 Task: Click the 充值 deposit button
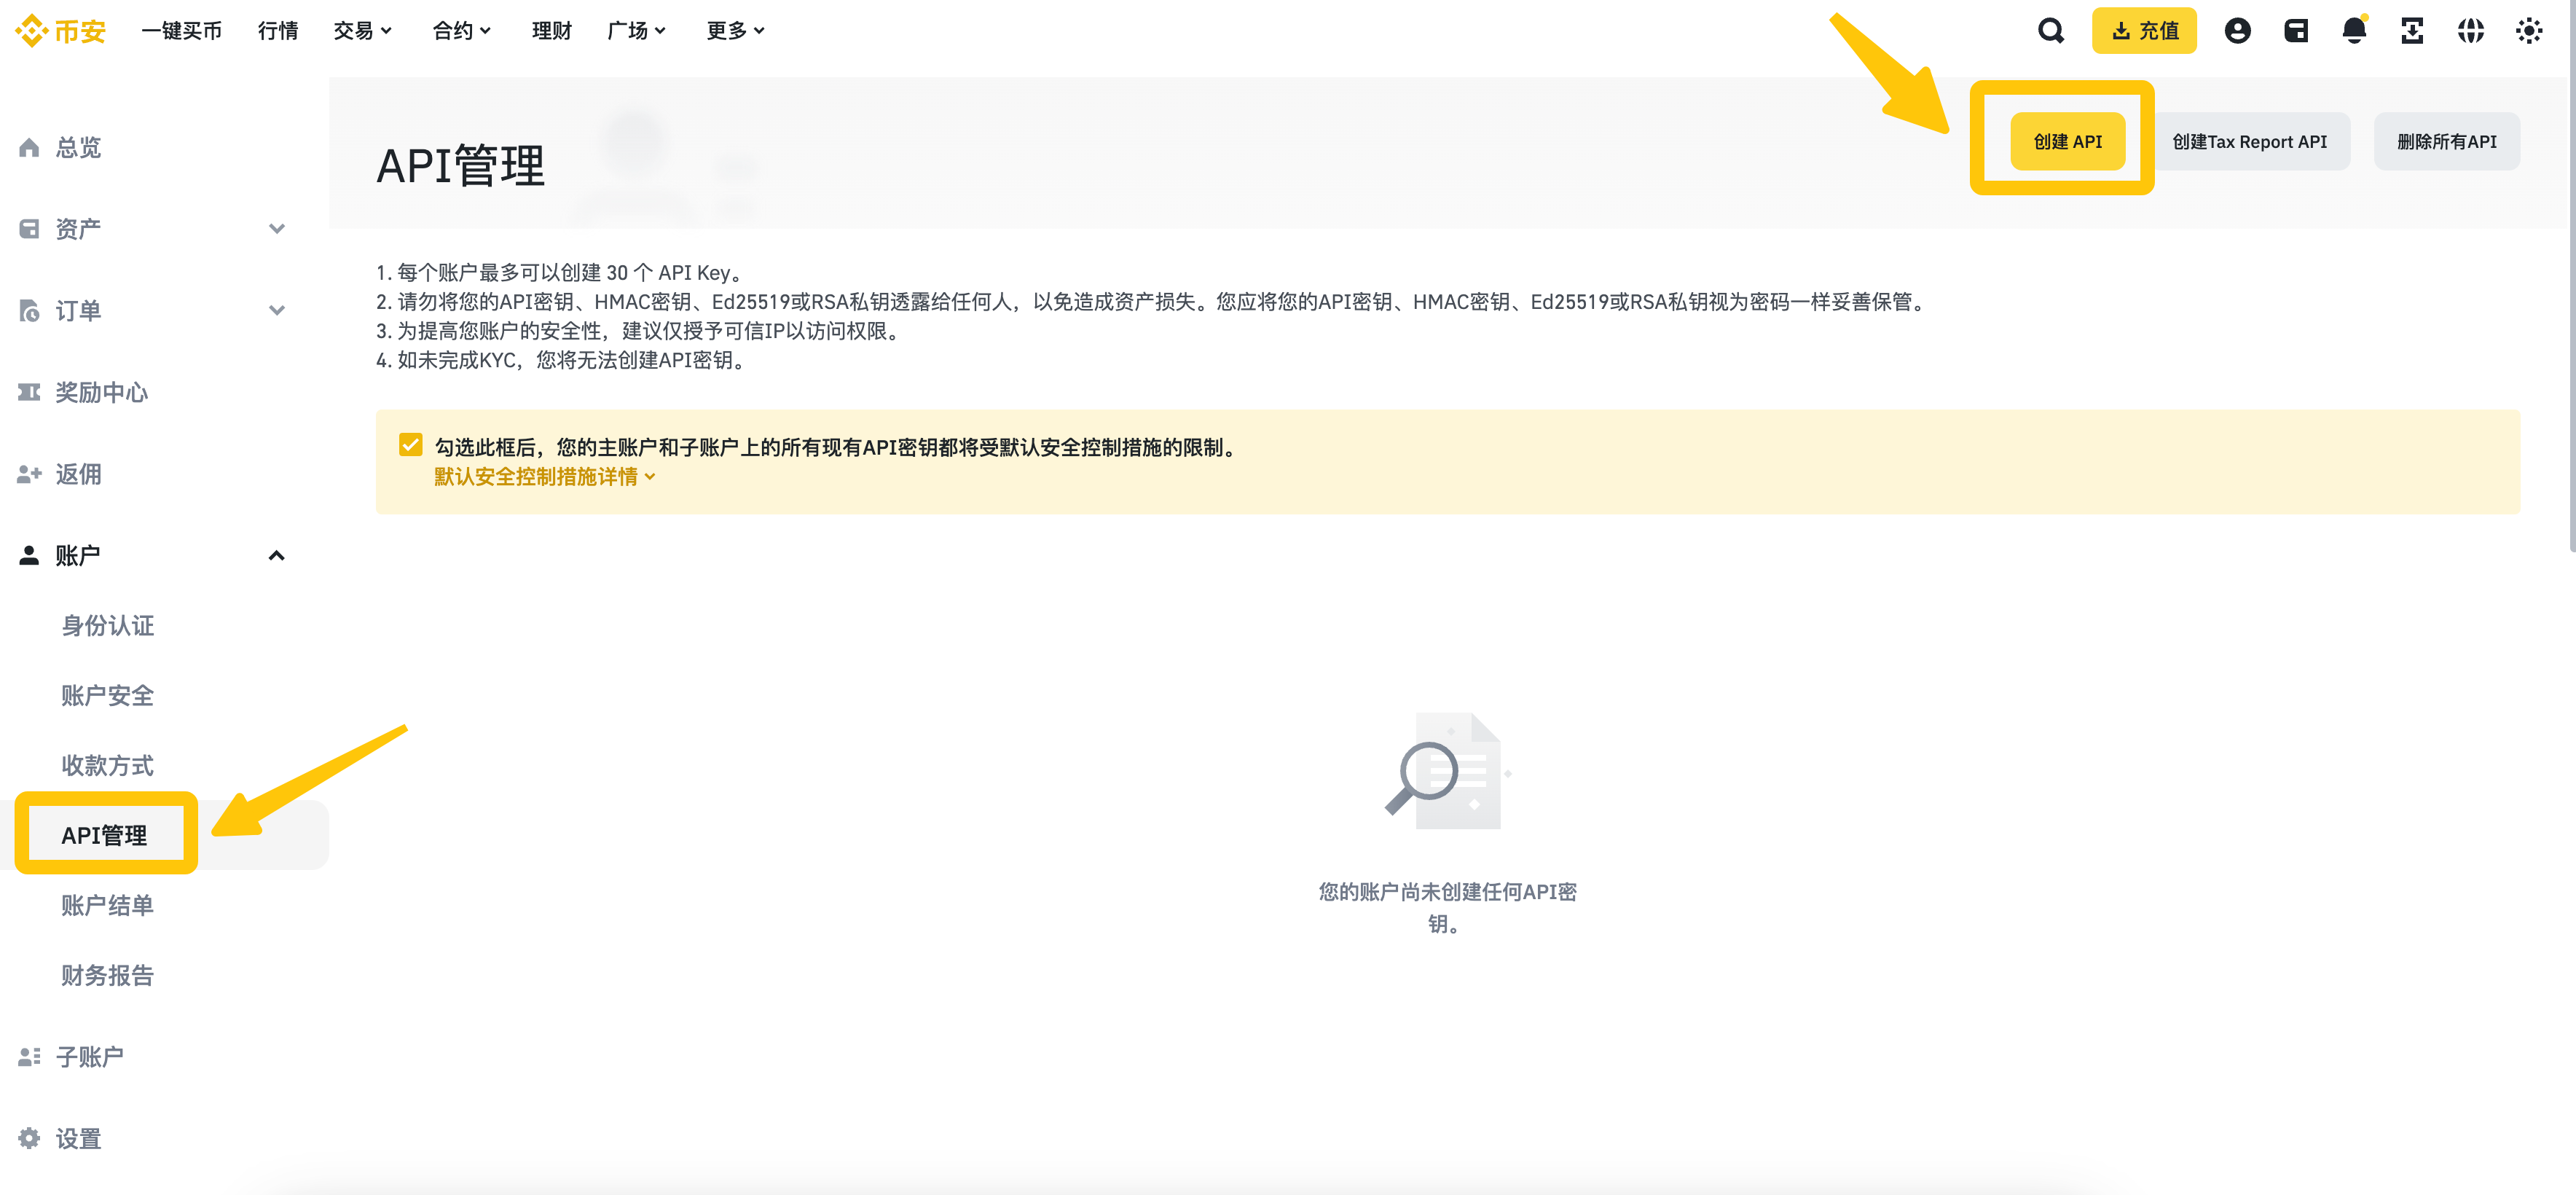click(2143, 31)
